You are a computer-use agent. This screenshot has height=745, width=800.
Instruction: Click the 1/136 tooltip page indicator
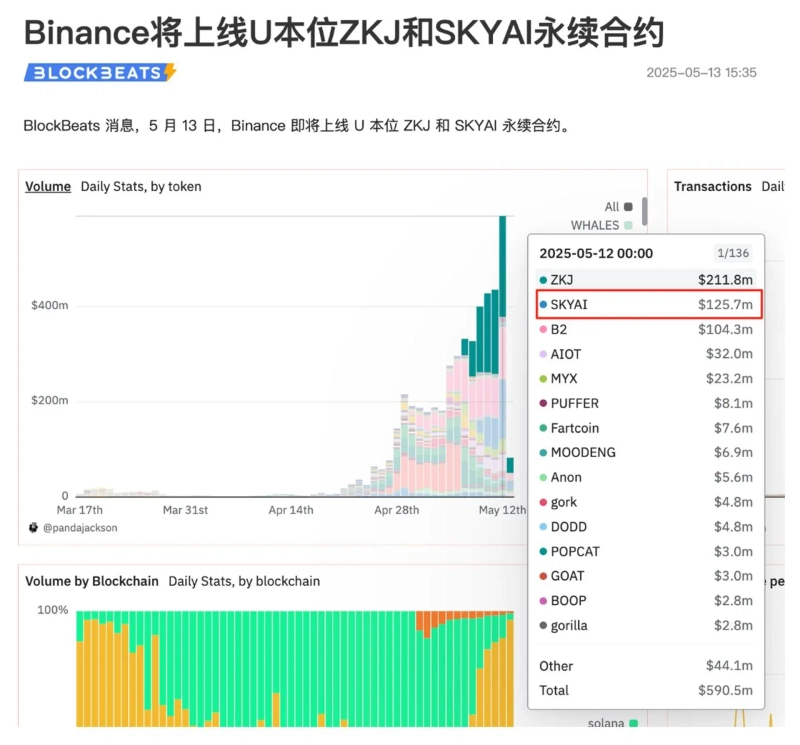click(732, 254)
